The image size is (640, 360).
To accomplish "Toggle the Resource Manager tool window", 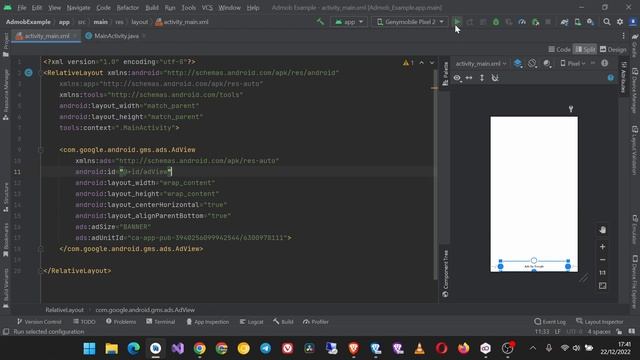I will tap(6, 95).
